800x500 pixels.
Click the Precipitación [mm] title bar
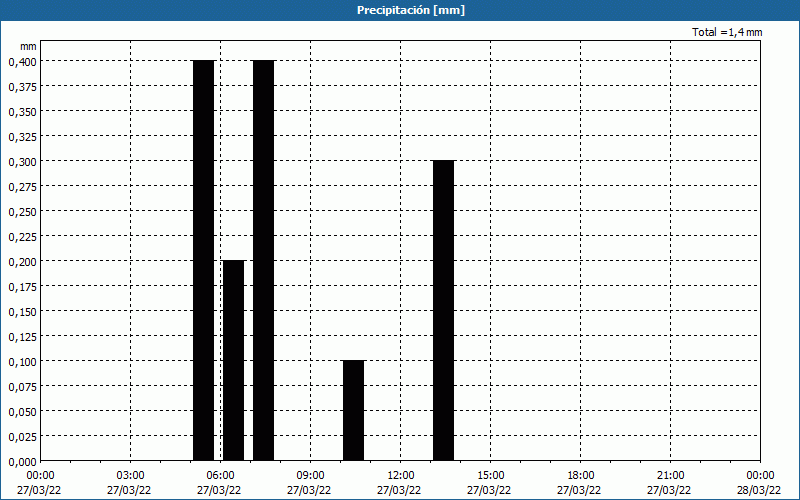tap(400, 10)
